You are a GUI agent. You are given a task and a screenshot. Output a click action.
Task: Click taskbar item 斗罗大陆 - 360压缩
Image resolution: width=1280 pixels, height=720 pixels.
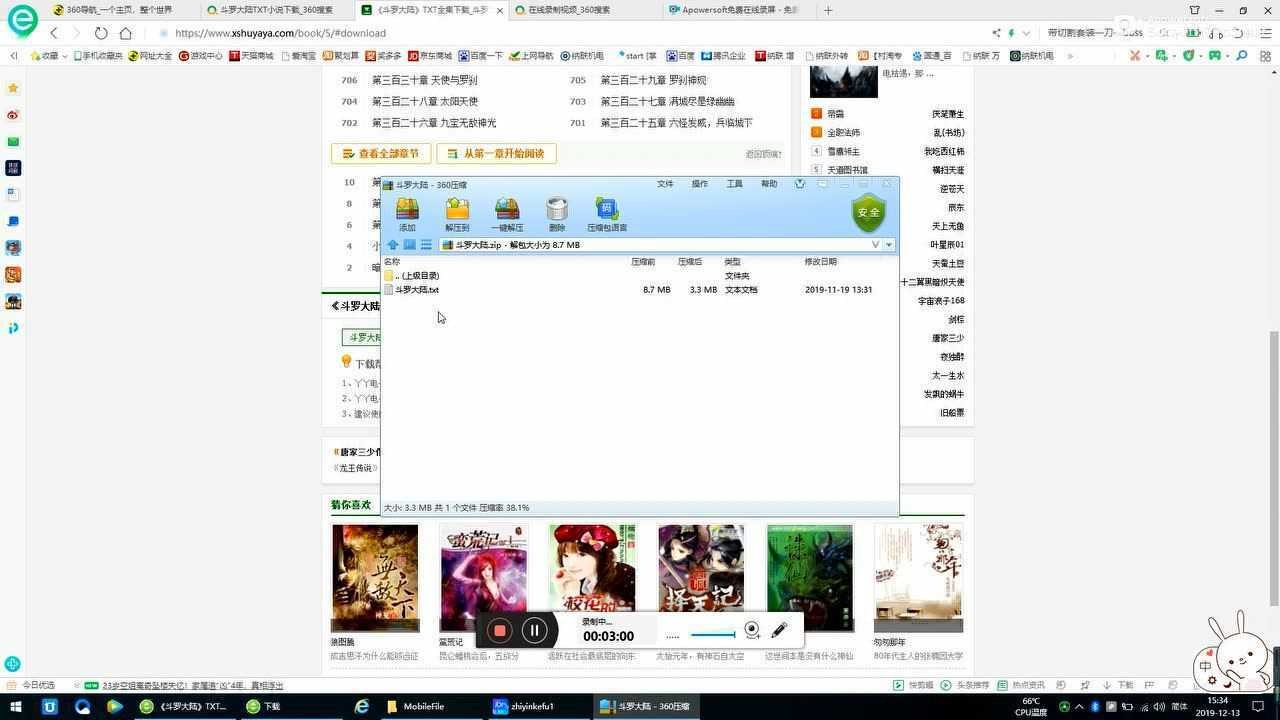[645, 706]
